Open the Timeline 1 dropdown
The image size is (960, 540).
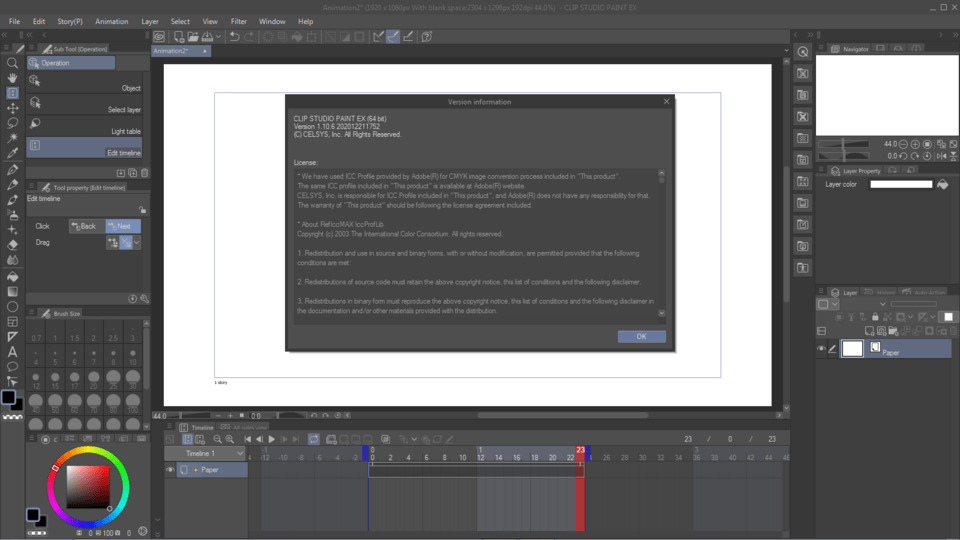pyautogui.click(x=206, y=454)
